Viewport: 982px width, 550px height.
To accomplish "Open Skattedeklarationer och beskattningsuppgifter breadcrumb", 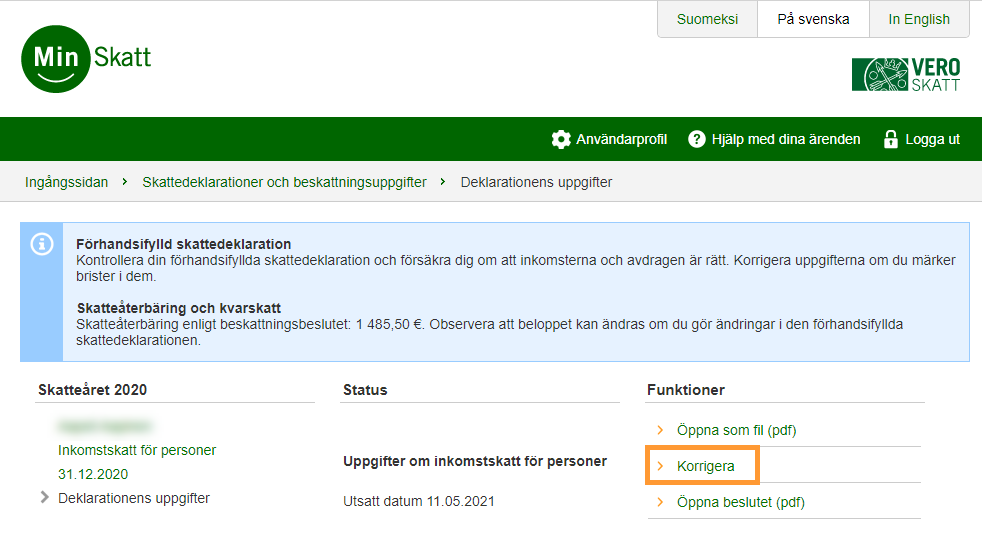I will [x=284, y=182].
